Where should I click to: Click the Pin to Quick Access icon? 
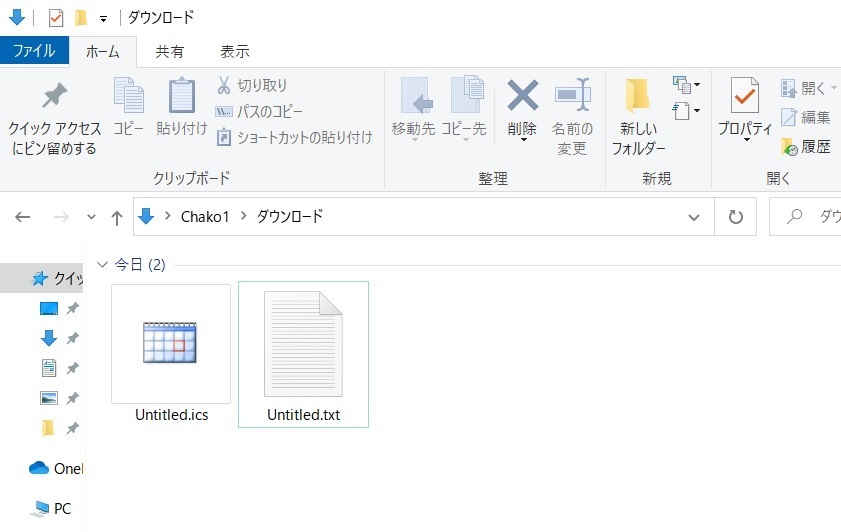pos(54,98)
